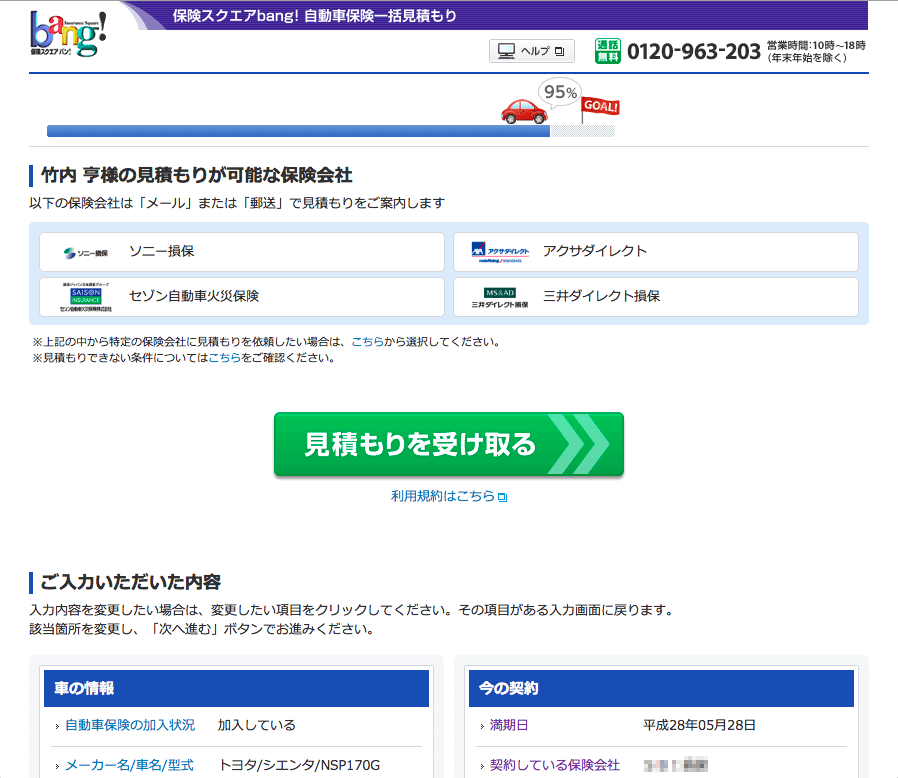Open こちら link for non-quotable conditions
The image size is (898, 778).
(224, 358)
